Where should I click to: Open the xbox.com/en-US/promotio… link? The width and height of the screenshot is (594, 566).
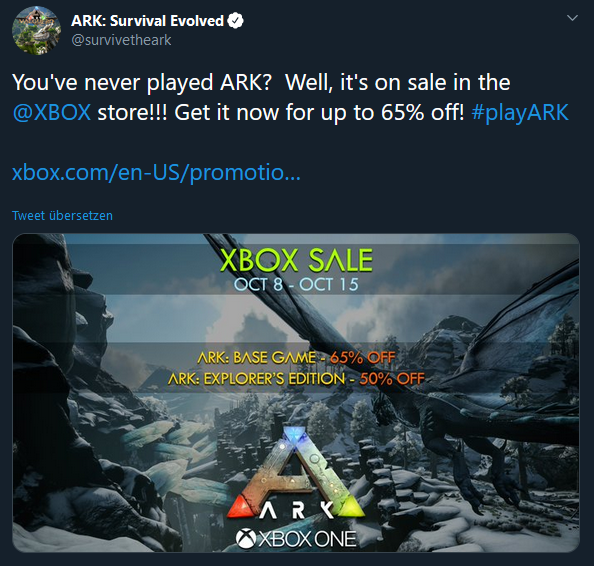point(156,172)
